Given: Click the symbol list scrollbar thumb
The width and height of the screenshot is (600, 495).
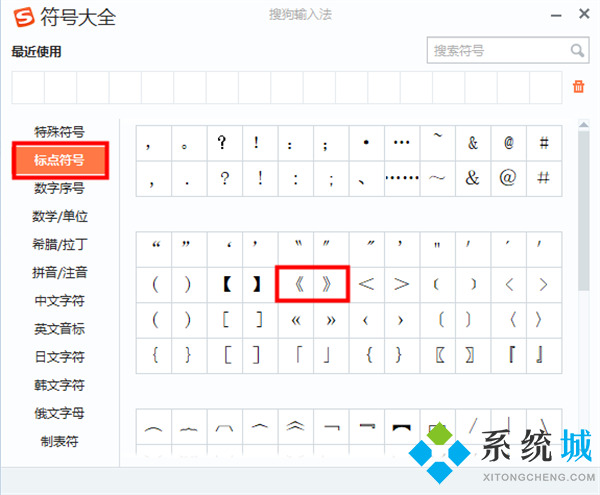Looking at the screenshot, I should pyautogui.click(x=584, y=211).
